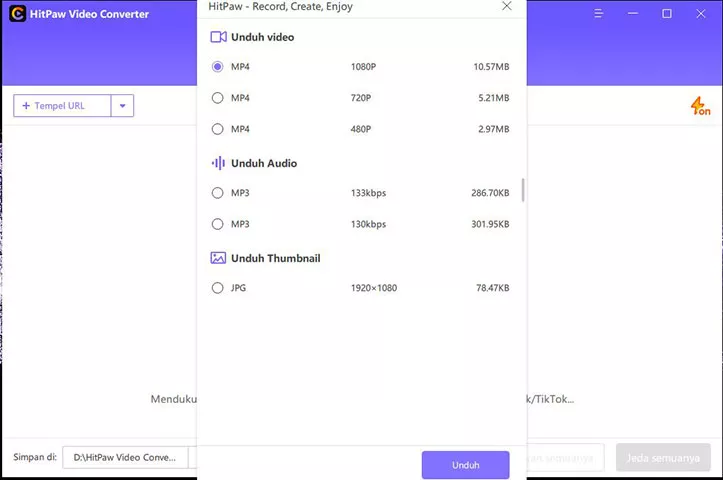Click the 10.57MB file size text
Image resolution: width=723 pixels, height=480 pixels.
tap(491, 67)
